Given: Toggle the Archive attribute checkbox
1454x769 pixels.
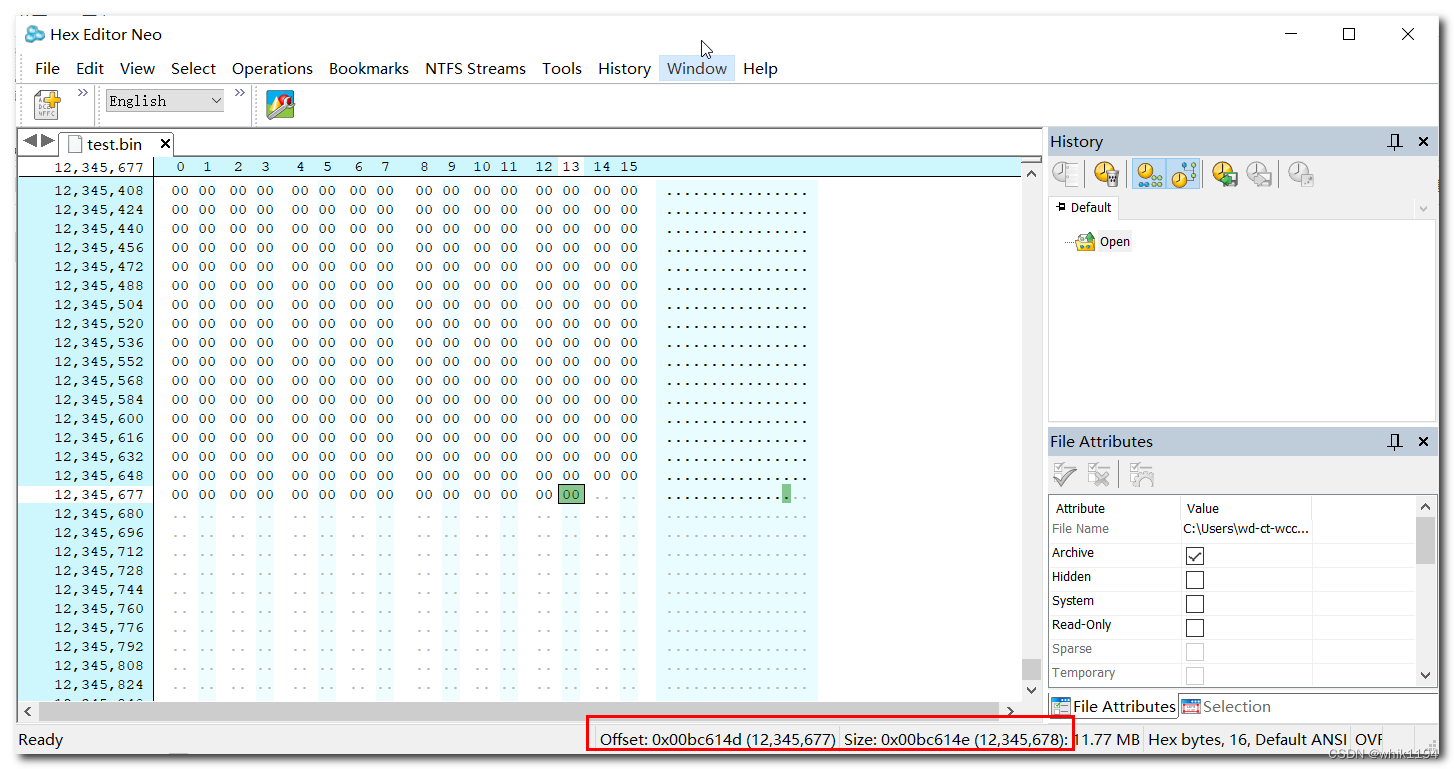Looking at the screenshot, I should pyautogui.click(x=1195, y=555).
